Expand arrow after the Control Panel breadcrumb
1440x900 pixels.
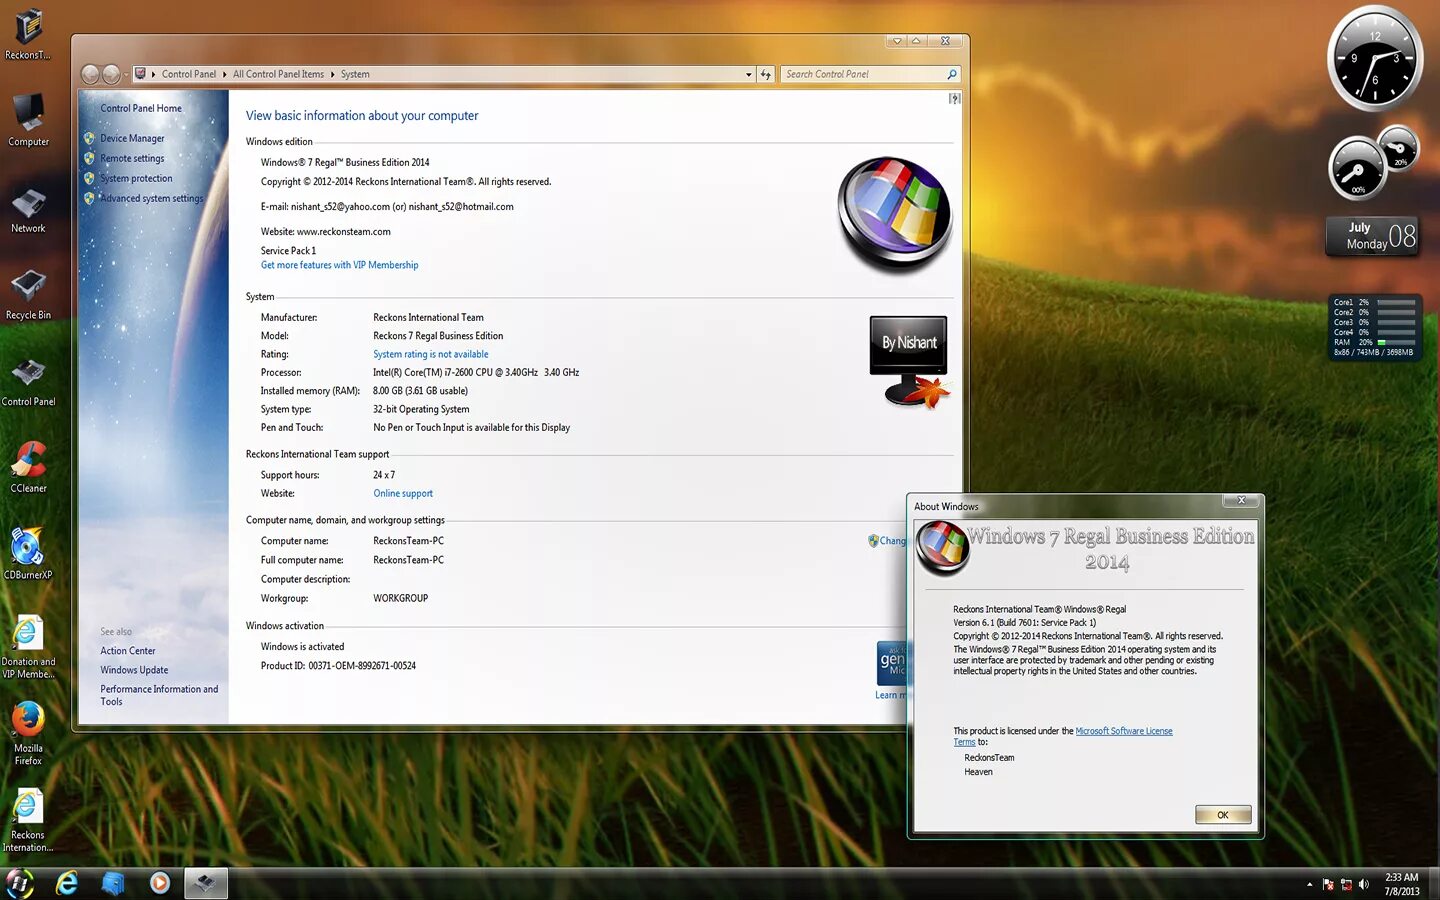pyautogui.click(x=225, y=74)
